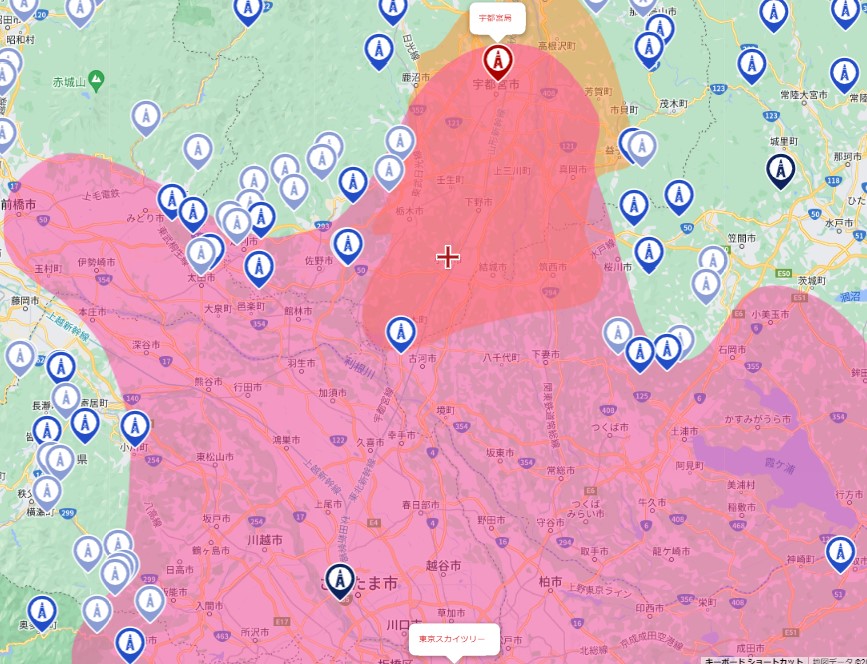Select the dark navy tower marker at さいたま市
This screenshot has height=664, width=867.
tap(341, 579)
